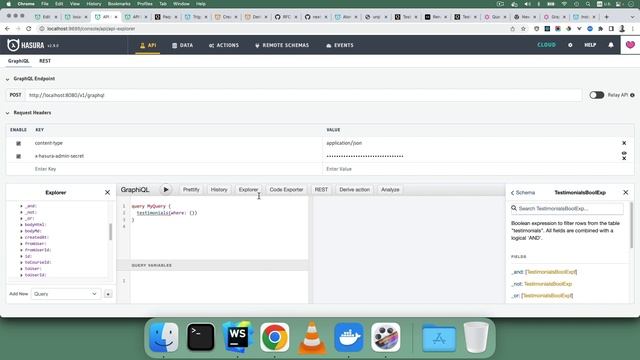The image size is (640, 360).
Task: Open a new Chrome tab
Action: [607, 17]
